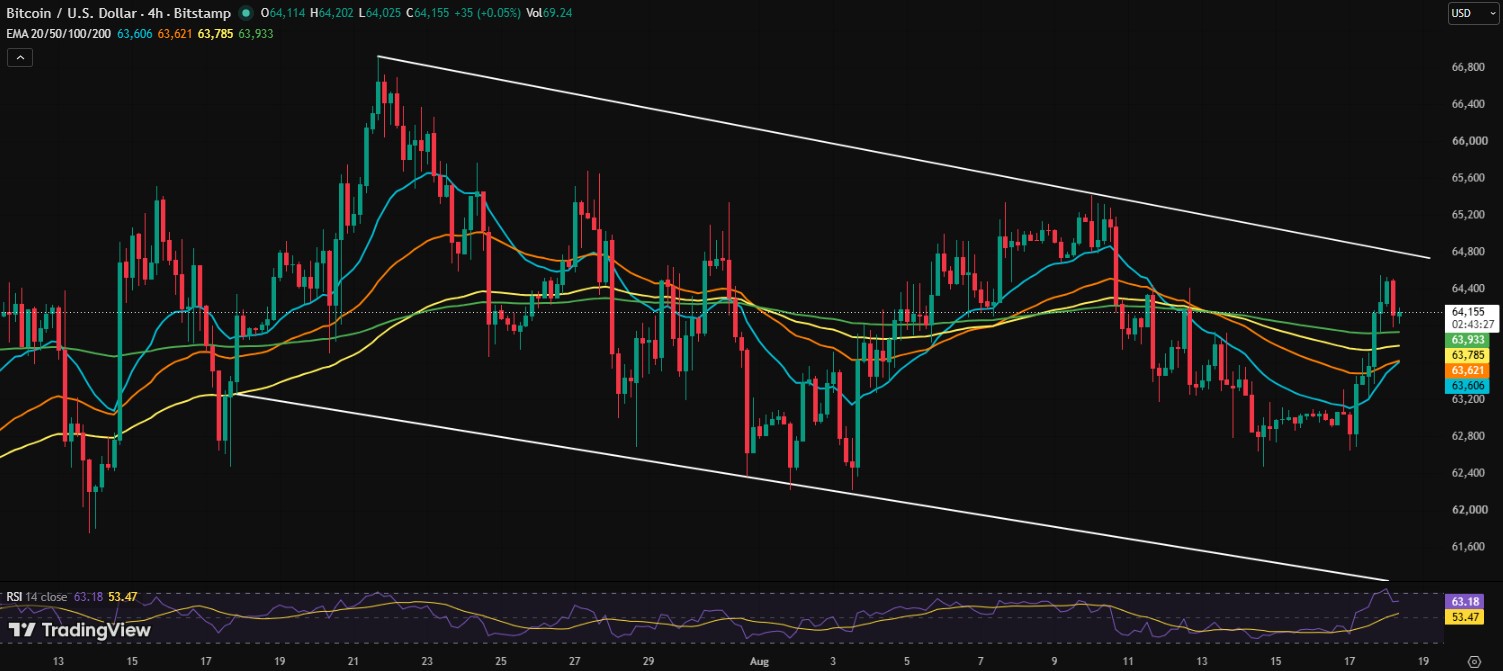Viewport: 1503px width, 671px height.
Task: Click the blue 63,606 value in EMA legend
Action: [134, 34]
